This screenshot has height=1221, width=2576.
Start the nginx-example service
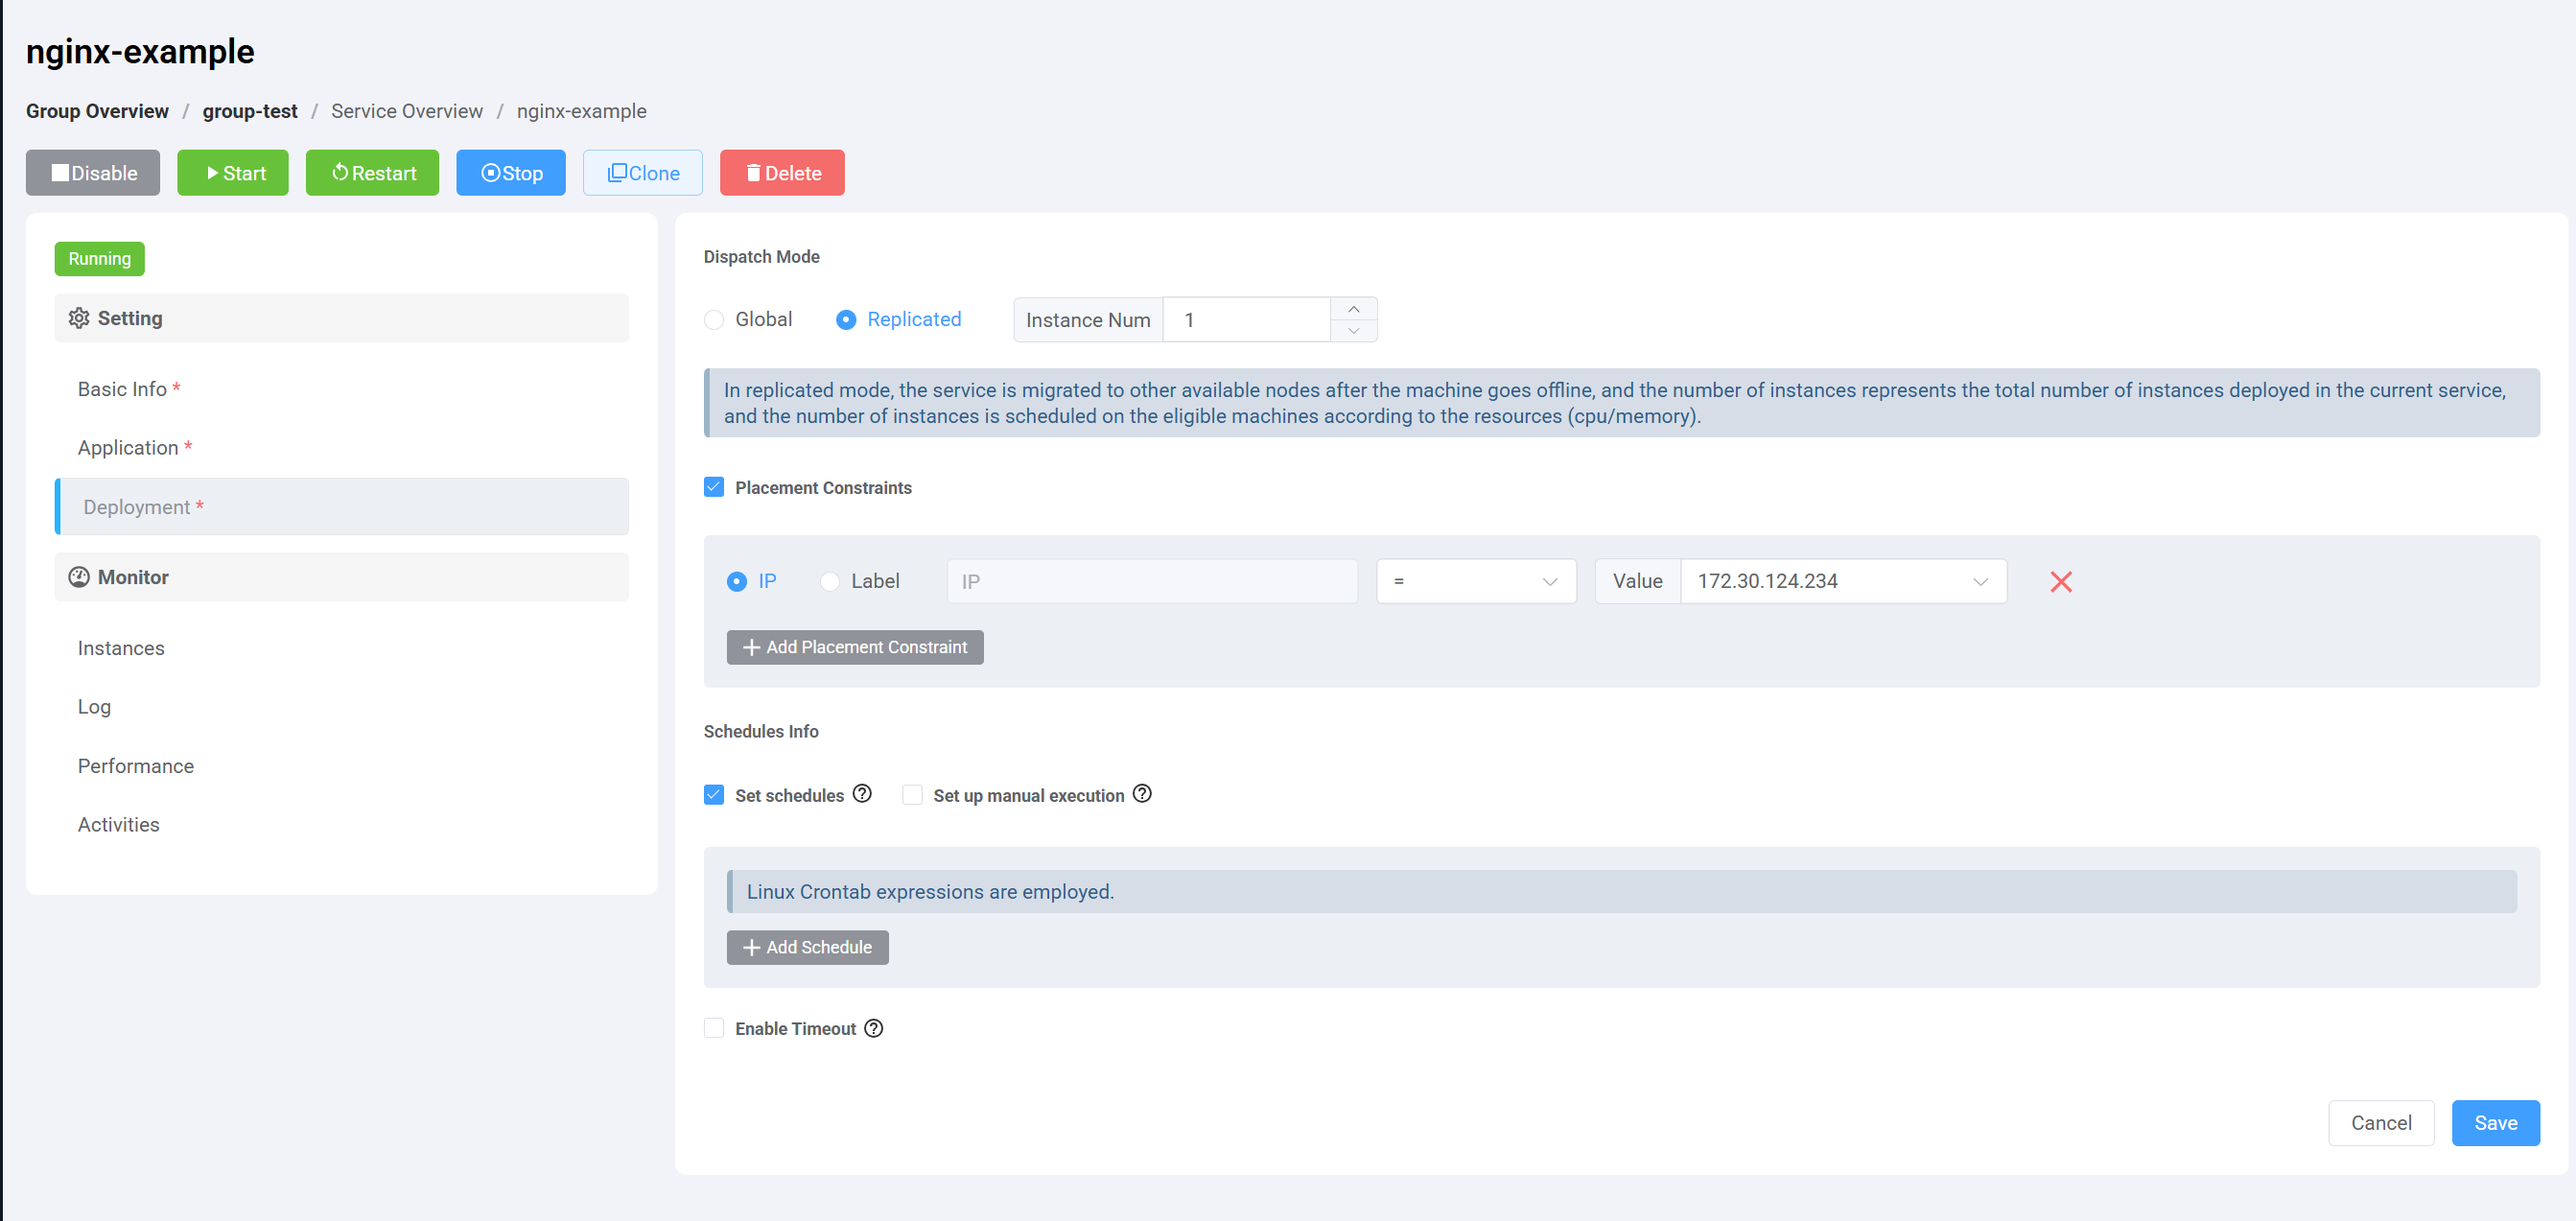point(233,173)
